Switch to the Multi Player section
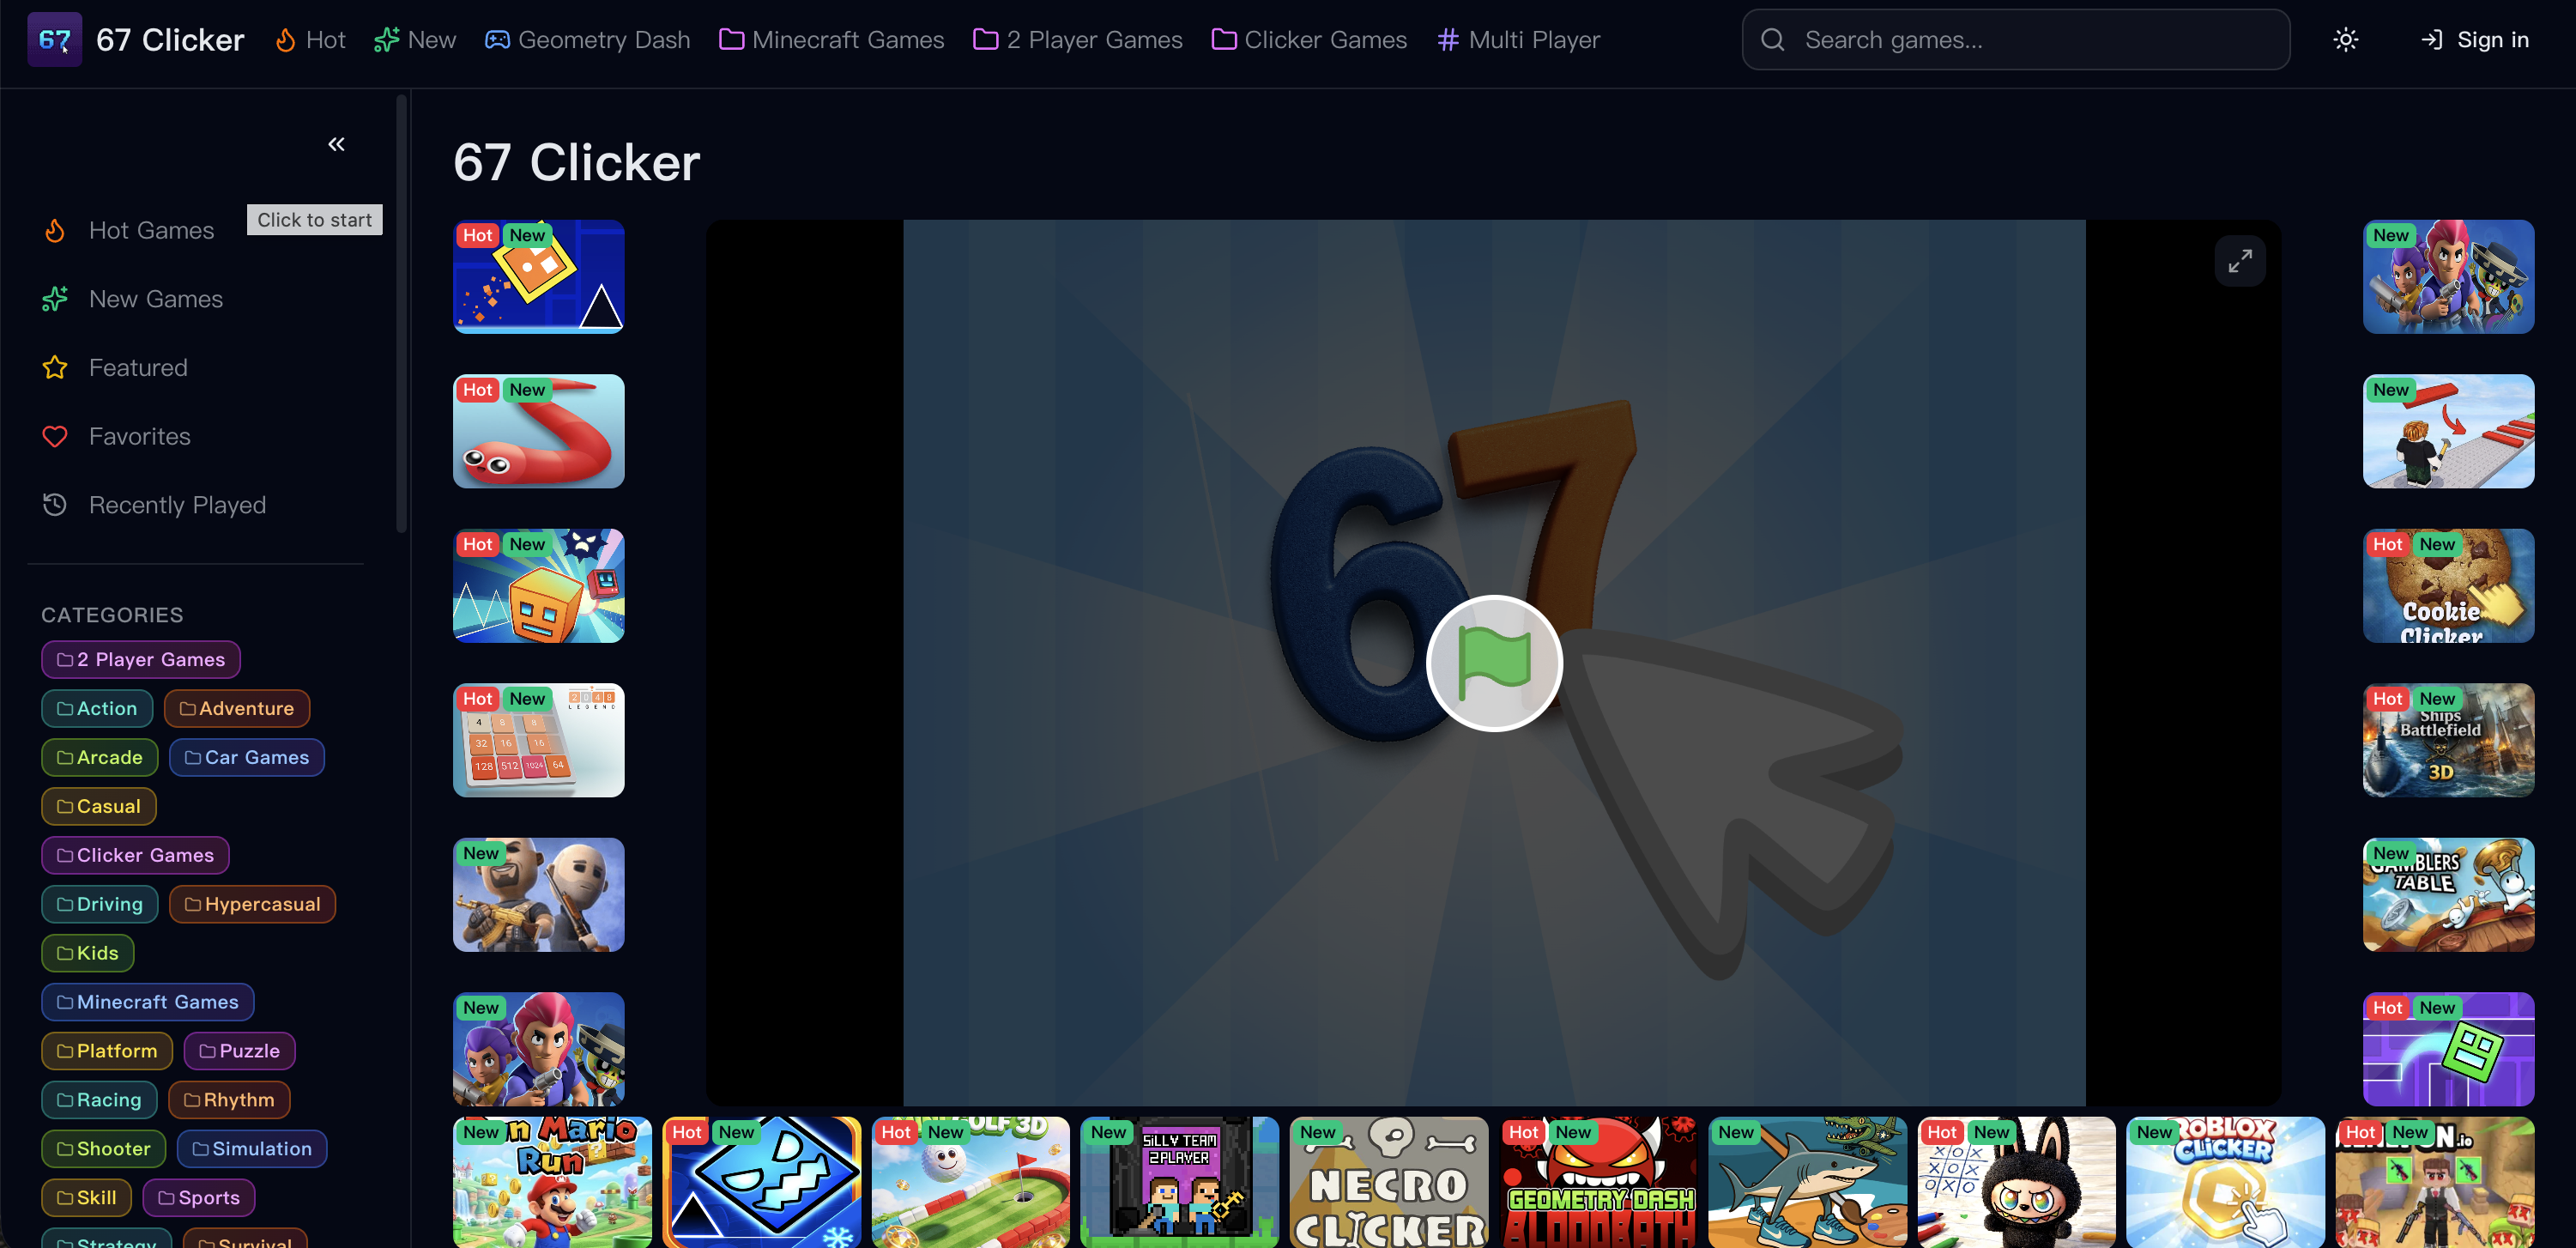The image size is (2576, 1248). coord(1518,40)
